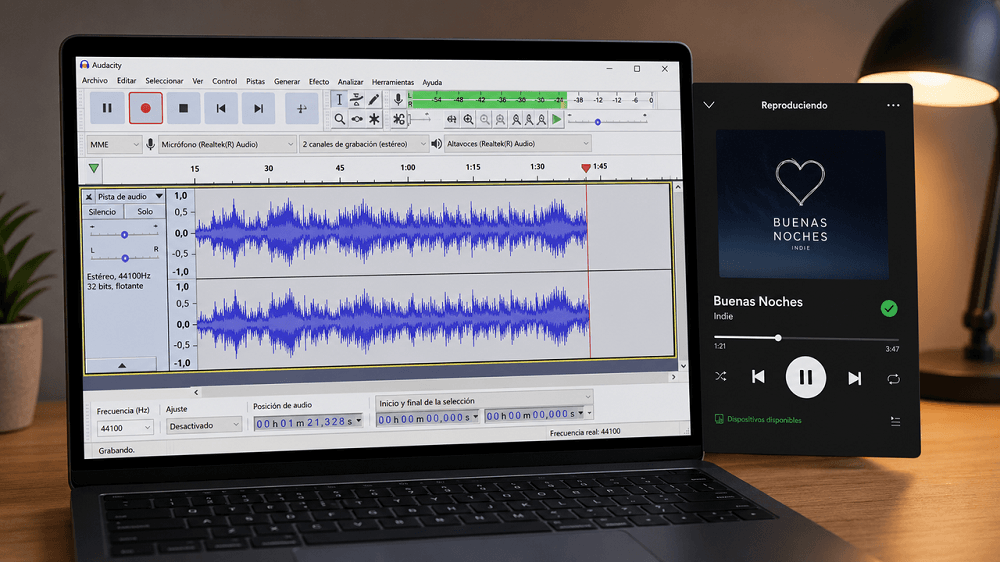Open Altavoces (Realtek(R) Audio) dropdown
Image resolution: width=1000 pixels, height=562 pixels.
(517, 144)
